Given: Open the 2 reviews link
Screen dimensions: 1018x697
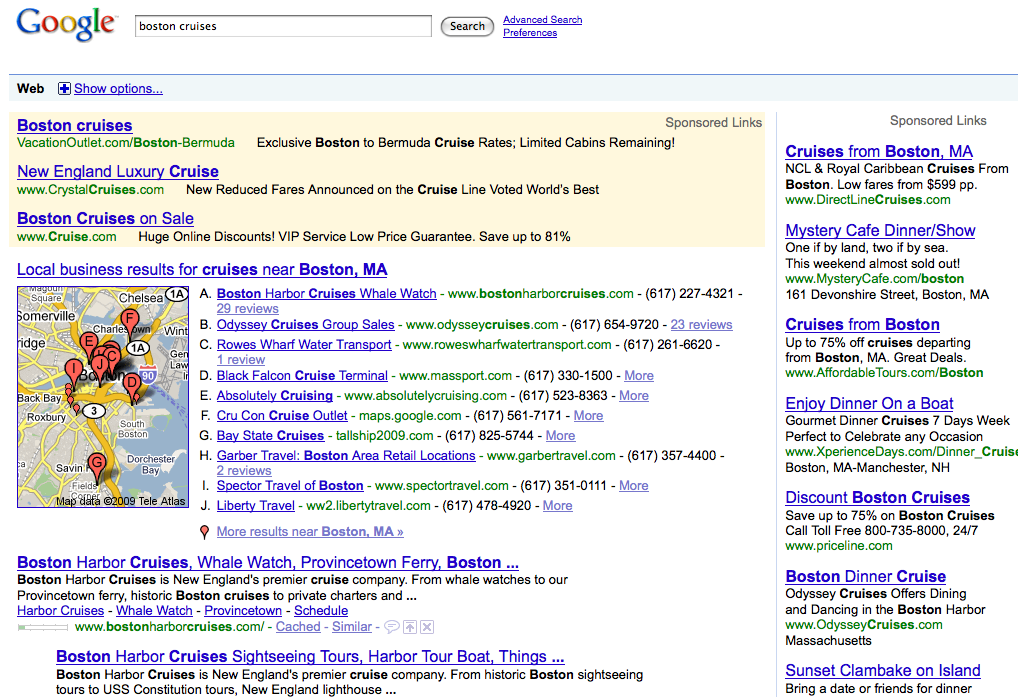Looking at the screenshot, I should click(244, 471).
